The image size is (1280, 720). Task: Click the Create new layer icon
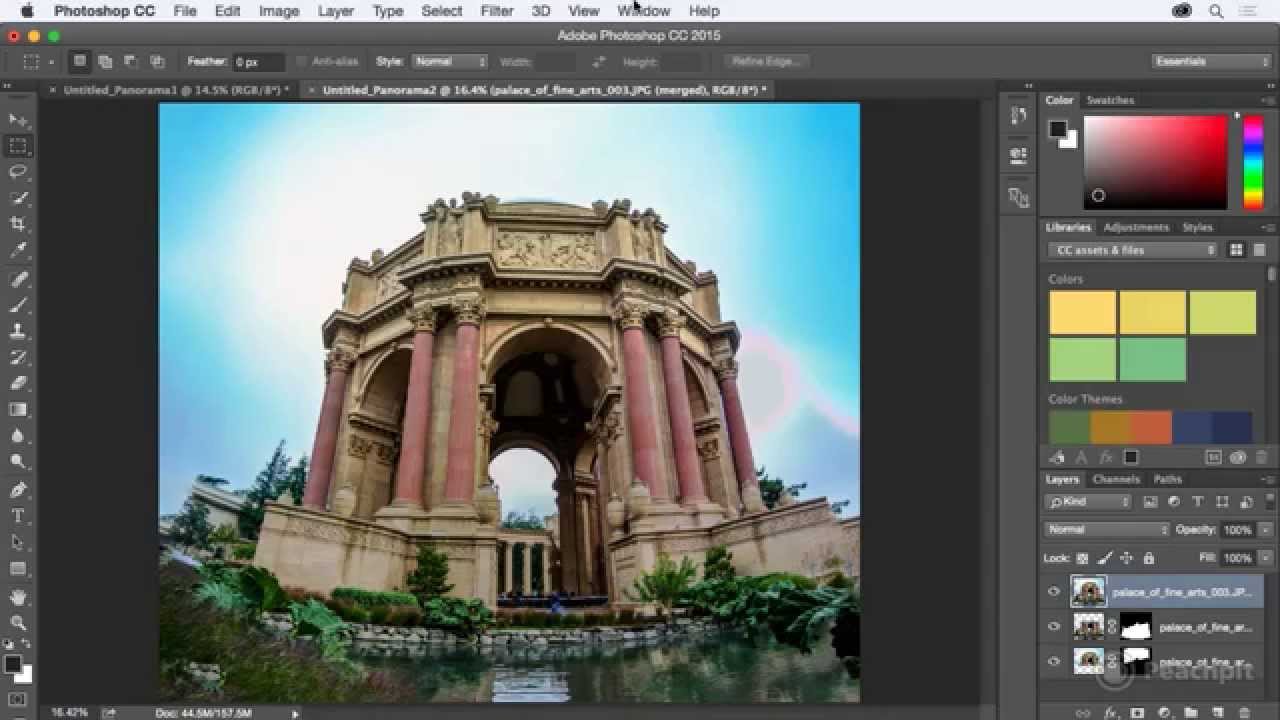tap(1218, 712)
